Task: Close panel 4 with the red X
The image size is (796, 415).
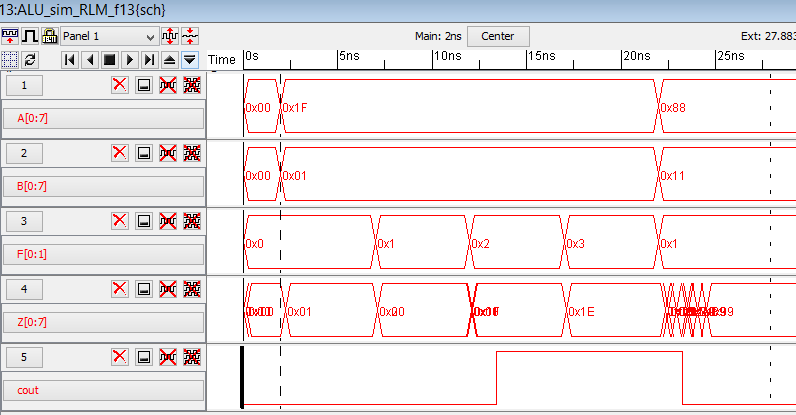Action: [x=120, y=289]
